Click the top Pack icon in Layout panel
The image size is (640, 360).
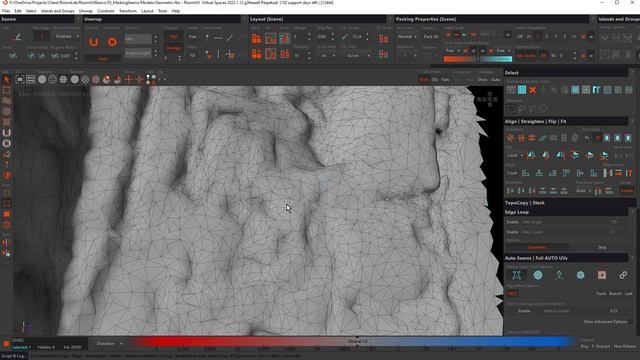tap(256, 38)
